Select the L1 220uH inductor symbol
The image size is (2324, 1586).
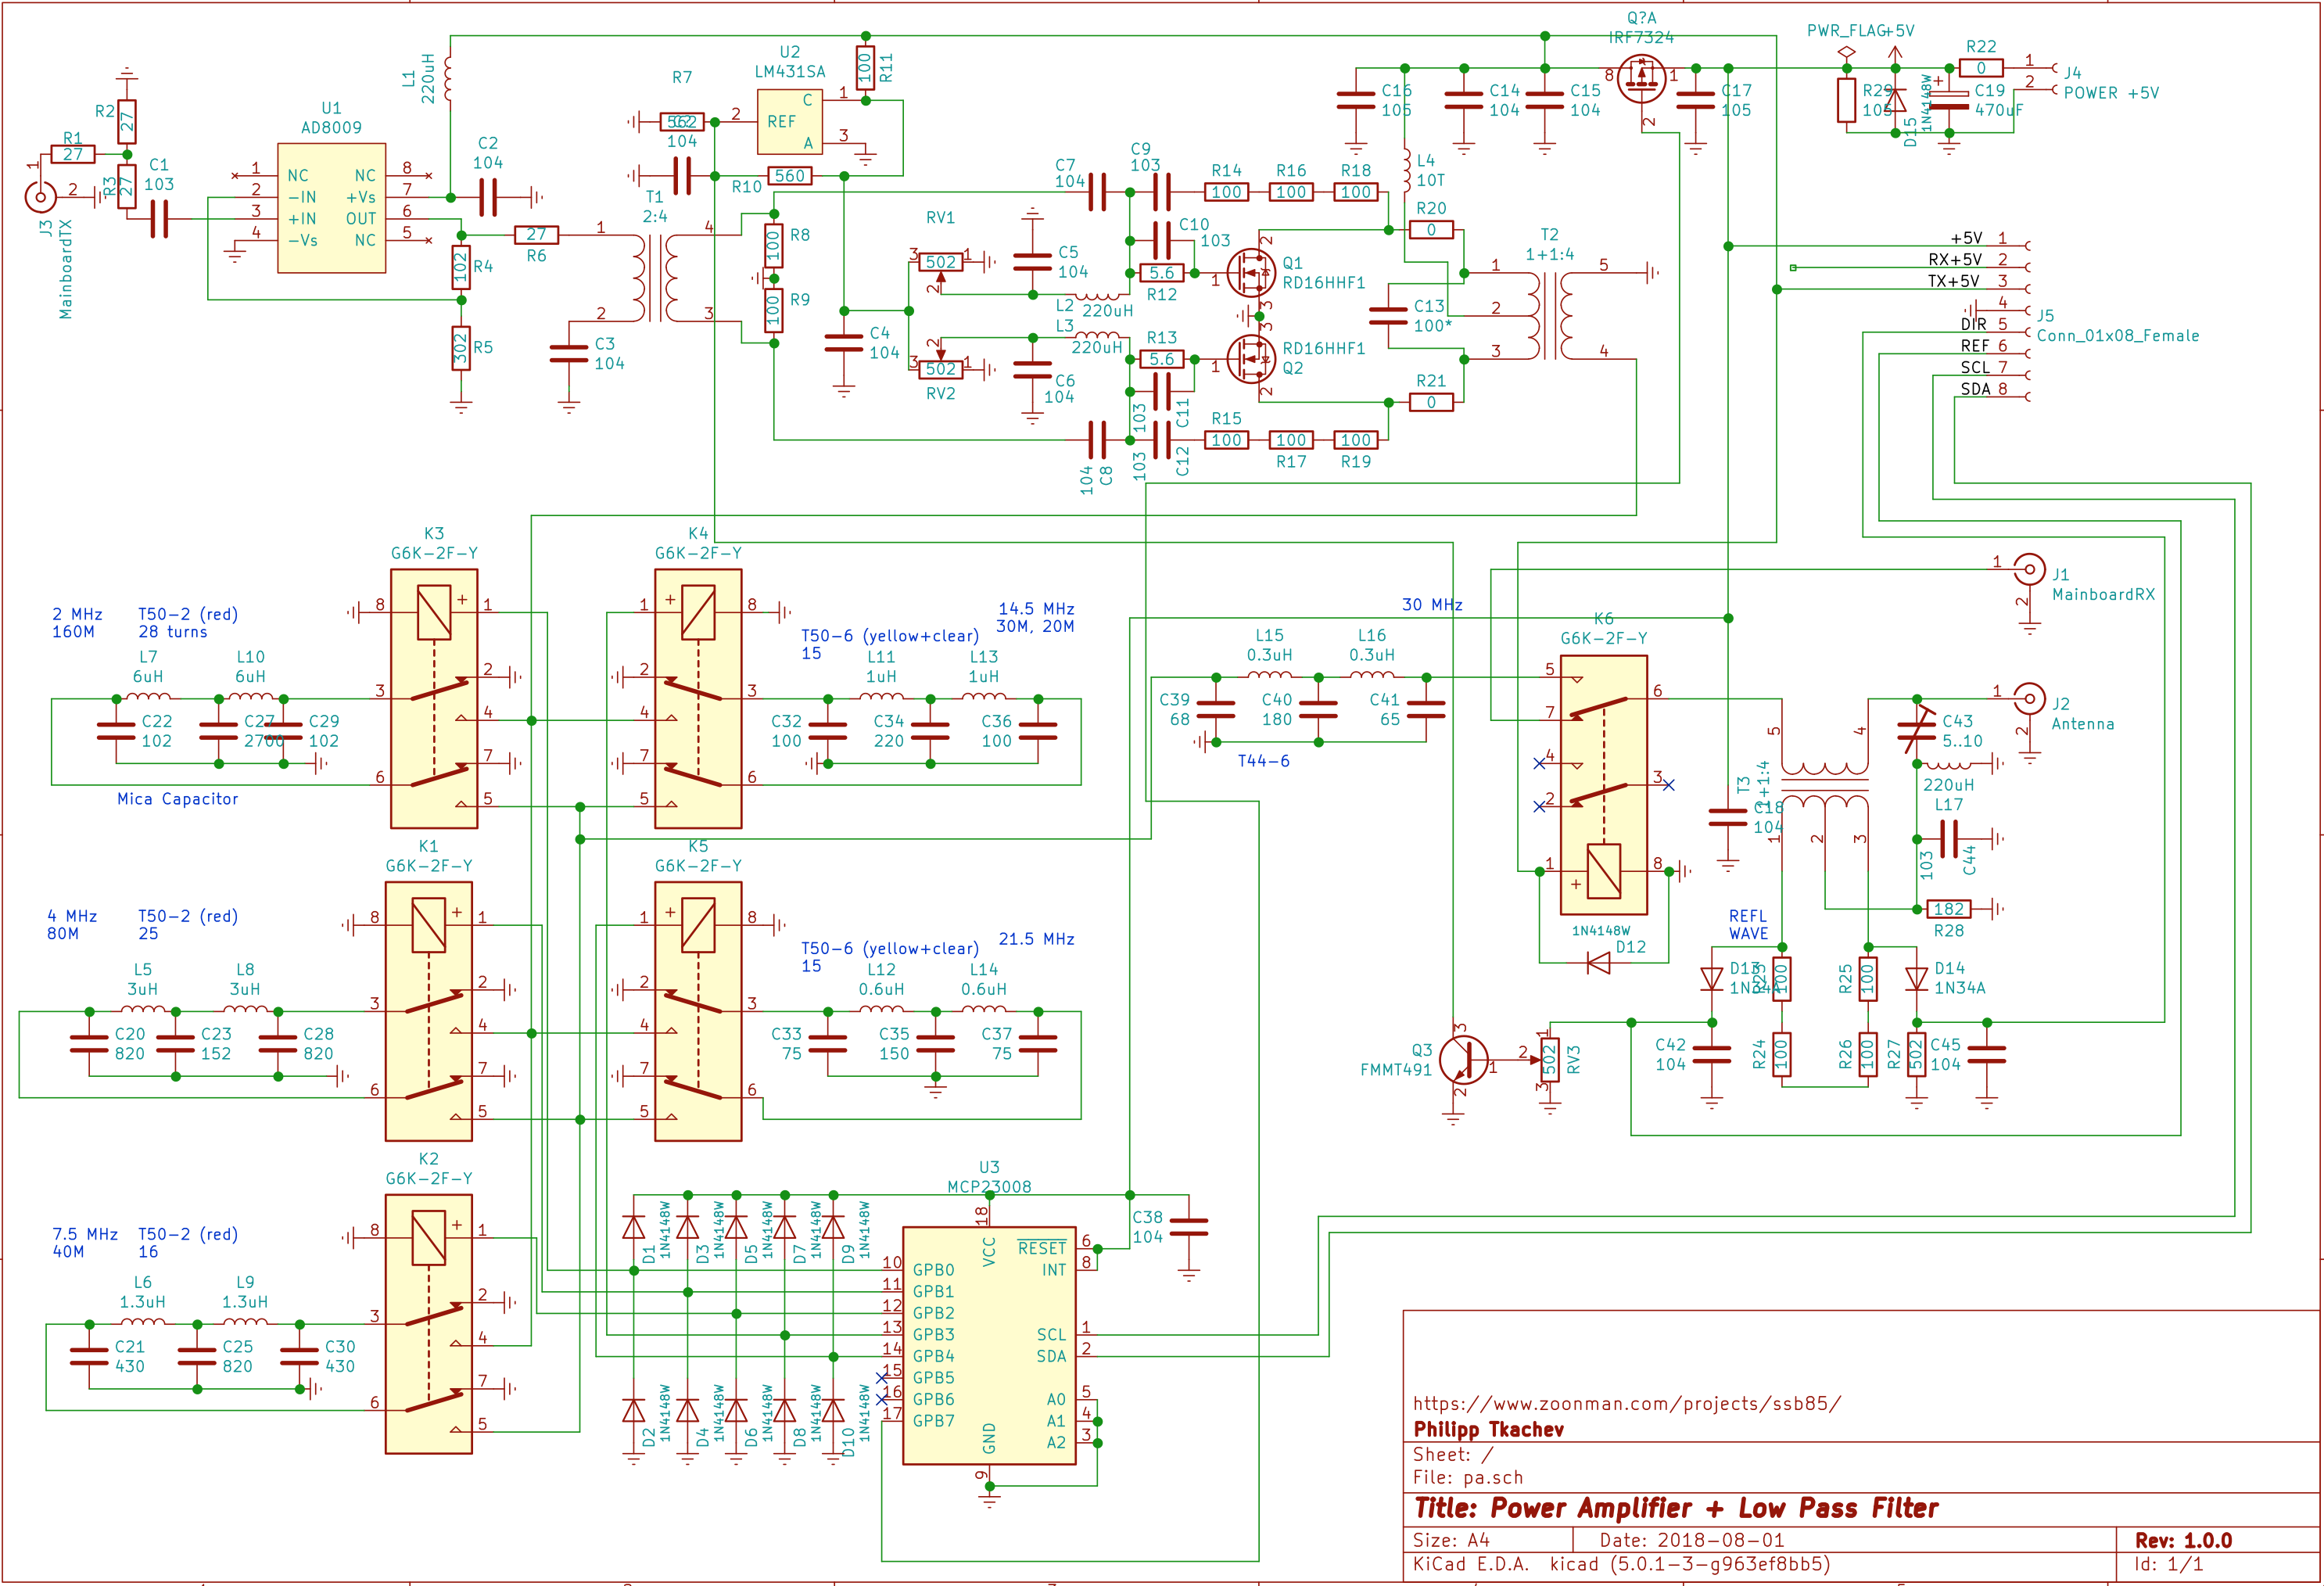pyautogui.click(x=449, y=79)
